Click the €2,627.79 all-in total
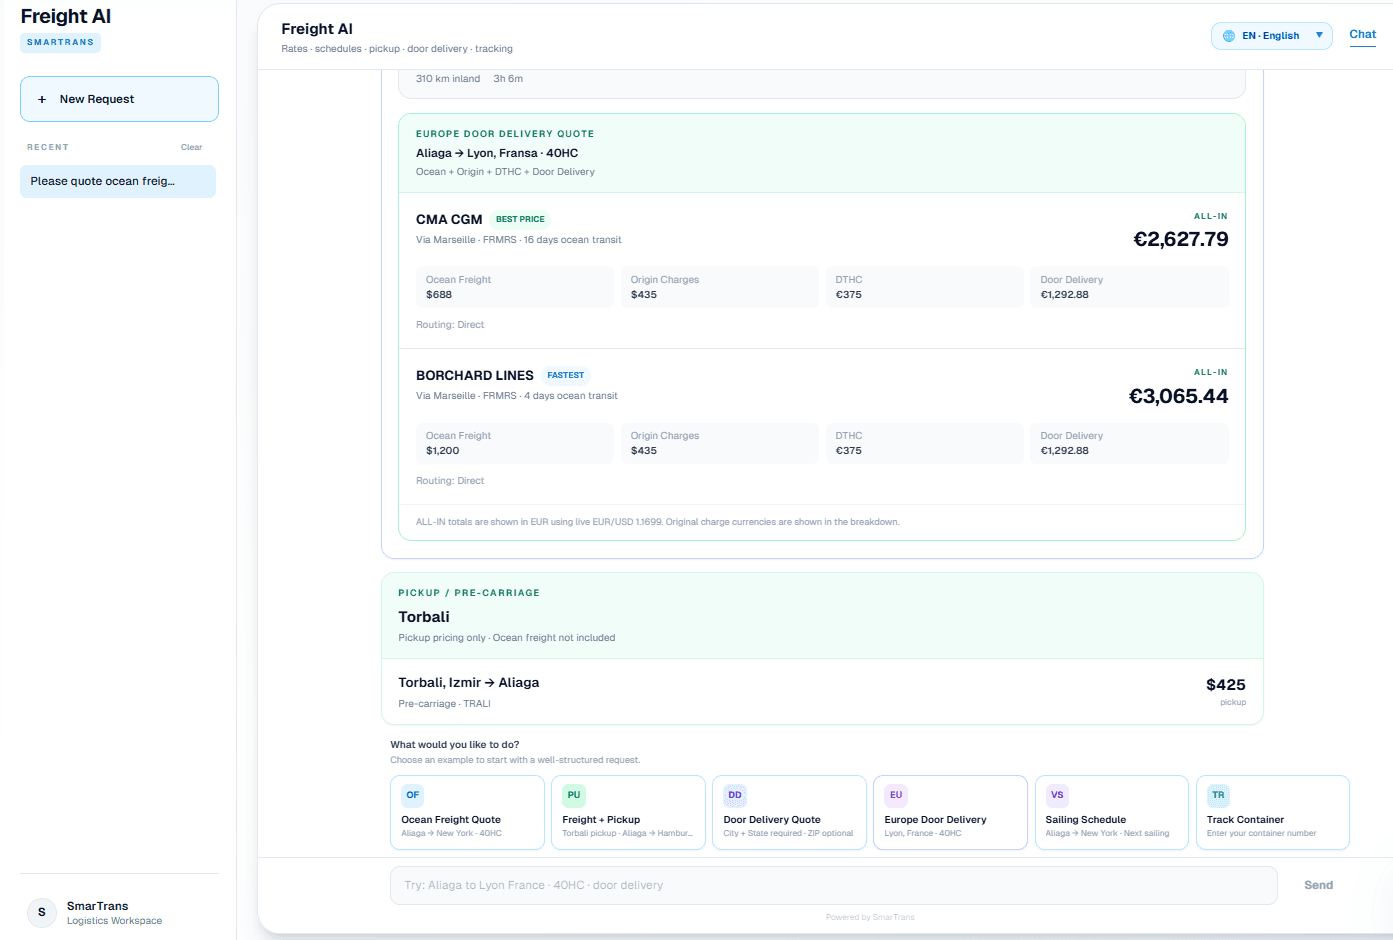Image resolution: width=1393 pixels, height=940 pixels. 1180,239
